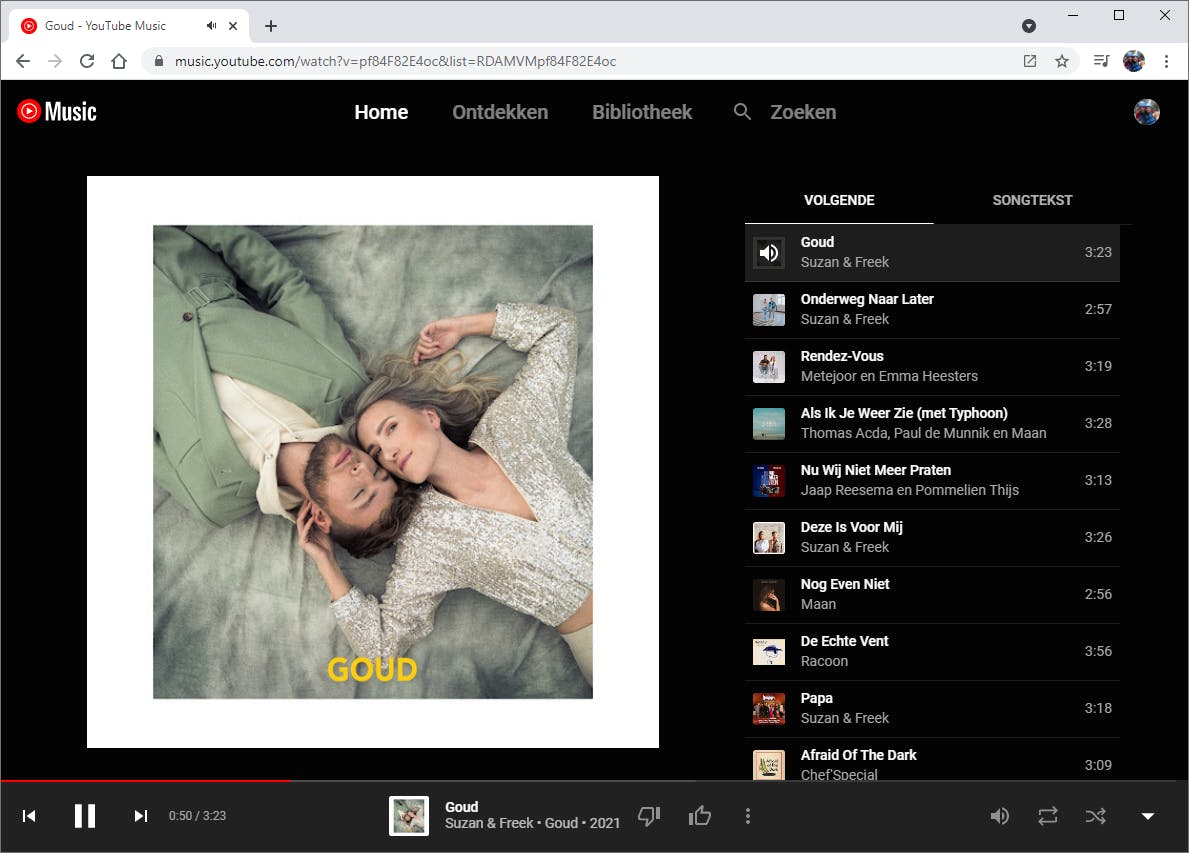Open a new browser tab

271,26
